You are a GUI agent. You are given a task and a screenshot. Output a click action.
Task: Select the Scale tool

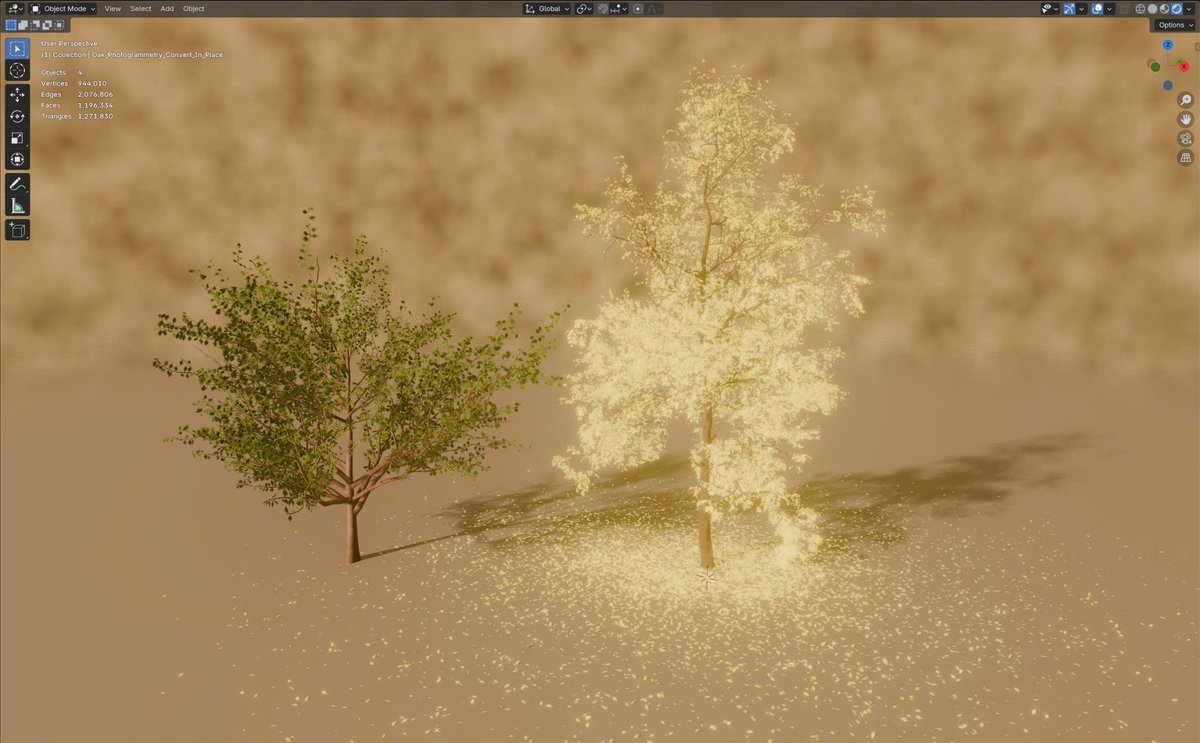click(x=16, y=139)
